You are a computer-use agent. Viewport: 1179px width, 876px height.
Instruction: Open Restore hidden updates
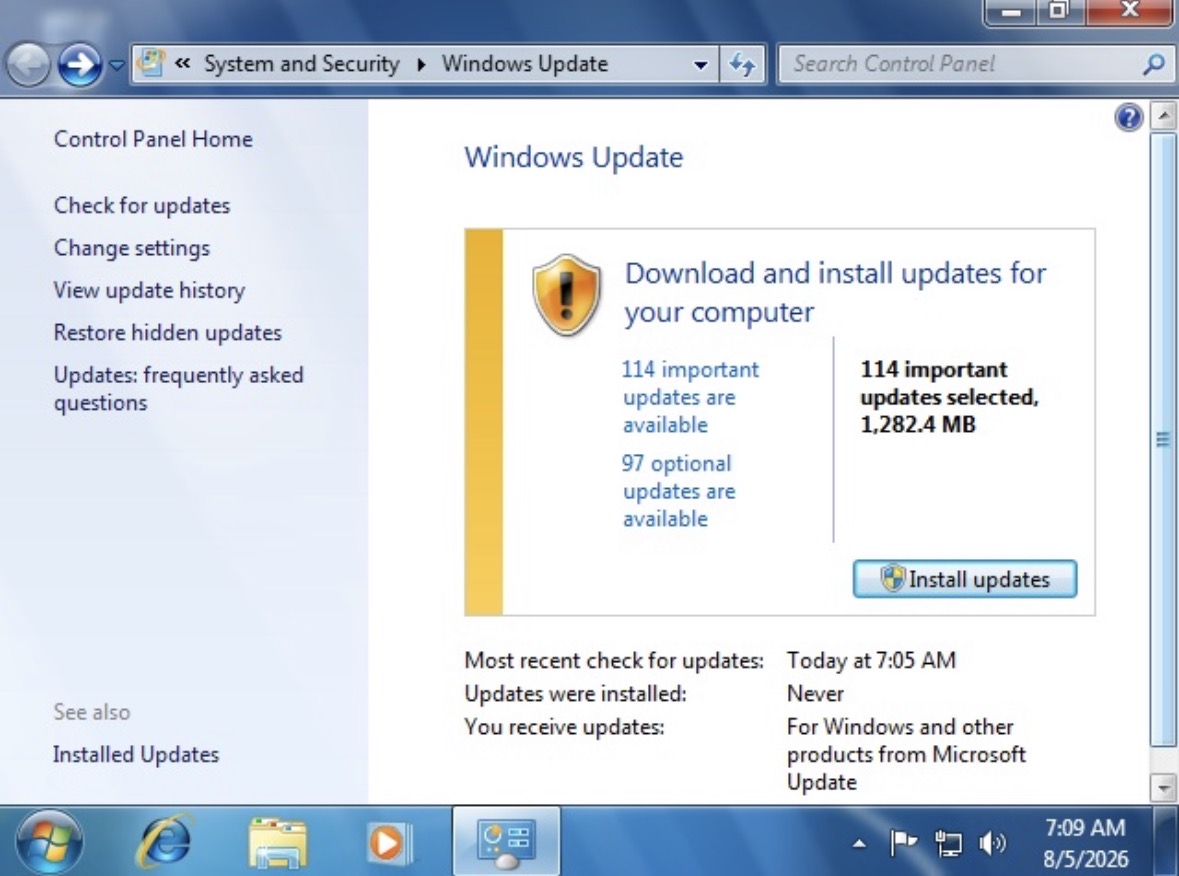168,332
